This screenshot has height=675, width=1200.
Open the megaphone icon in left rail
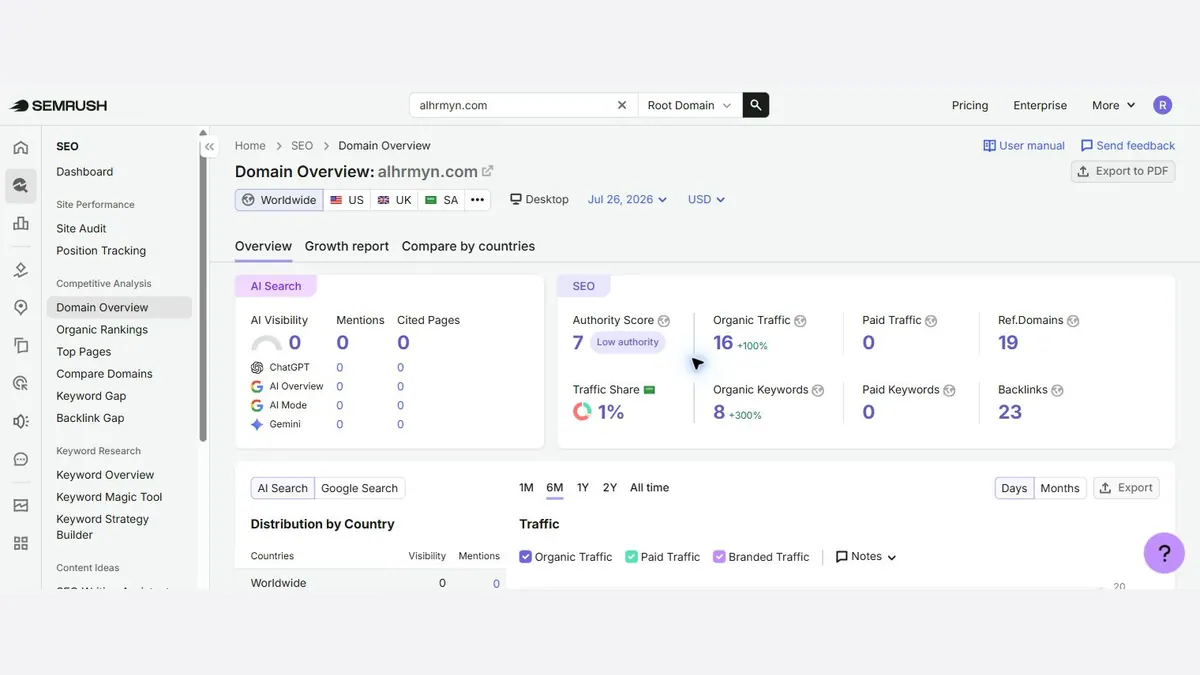pyautogui.click(x=21, y=421)
